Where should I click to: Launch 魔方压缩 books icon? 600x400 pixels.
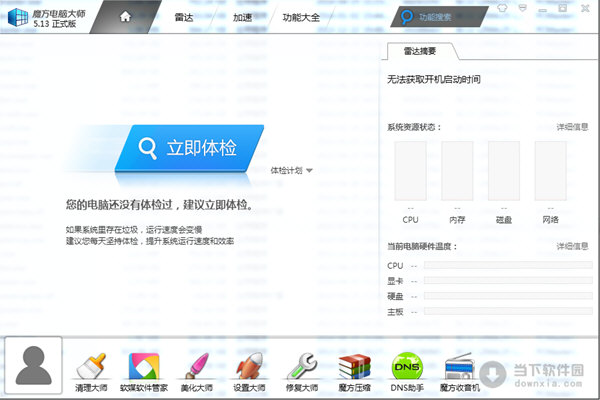point(354,367)
